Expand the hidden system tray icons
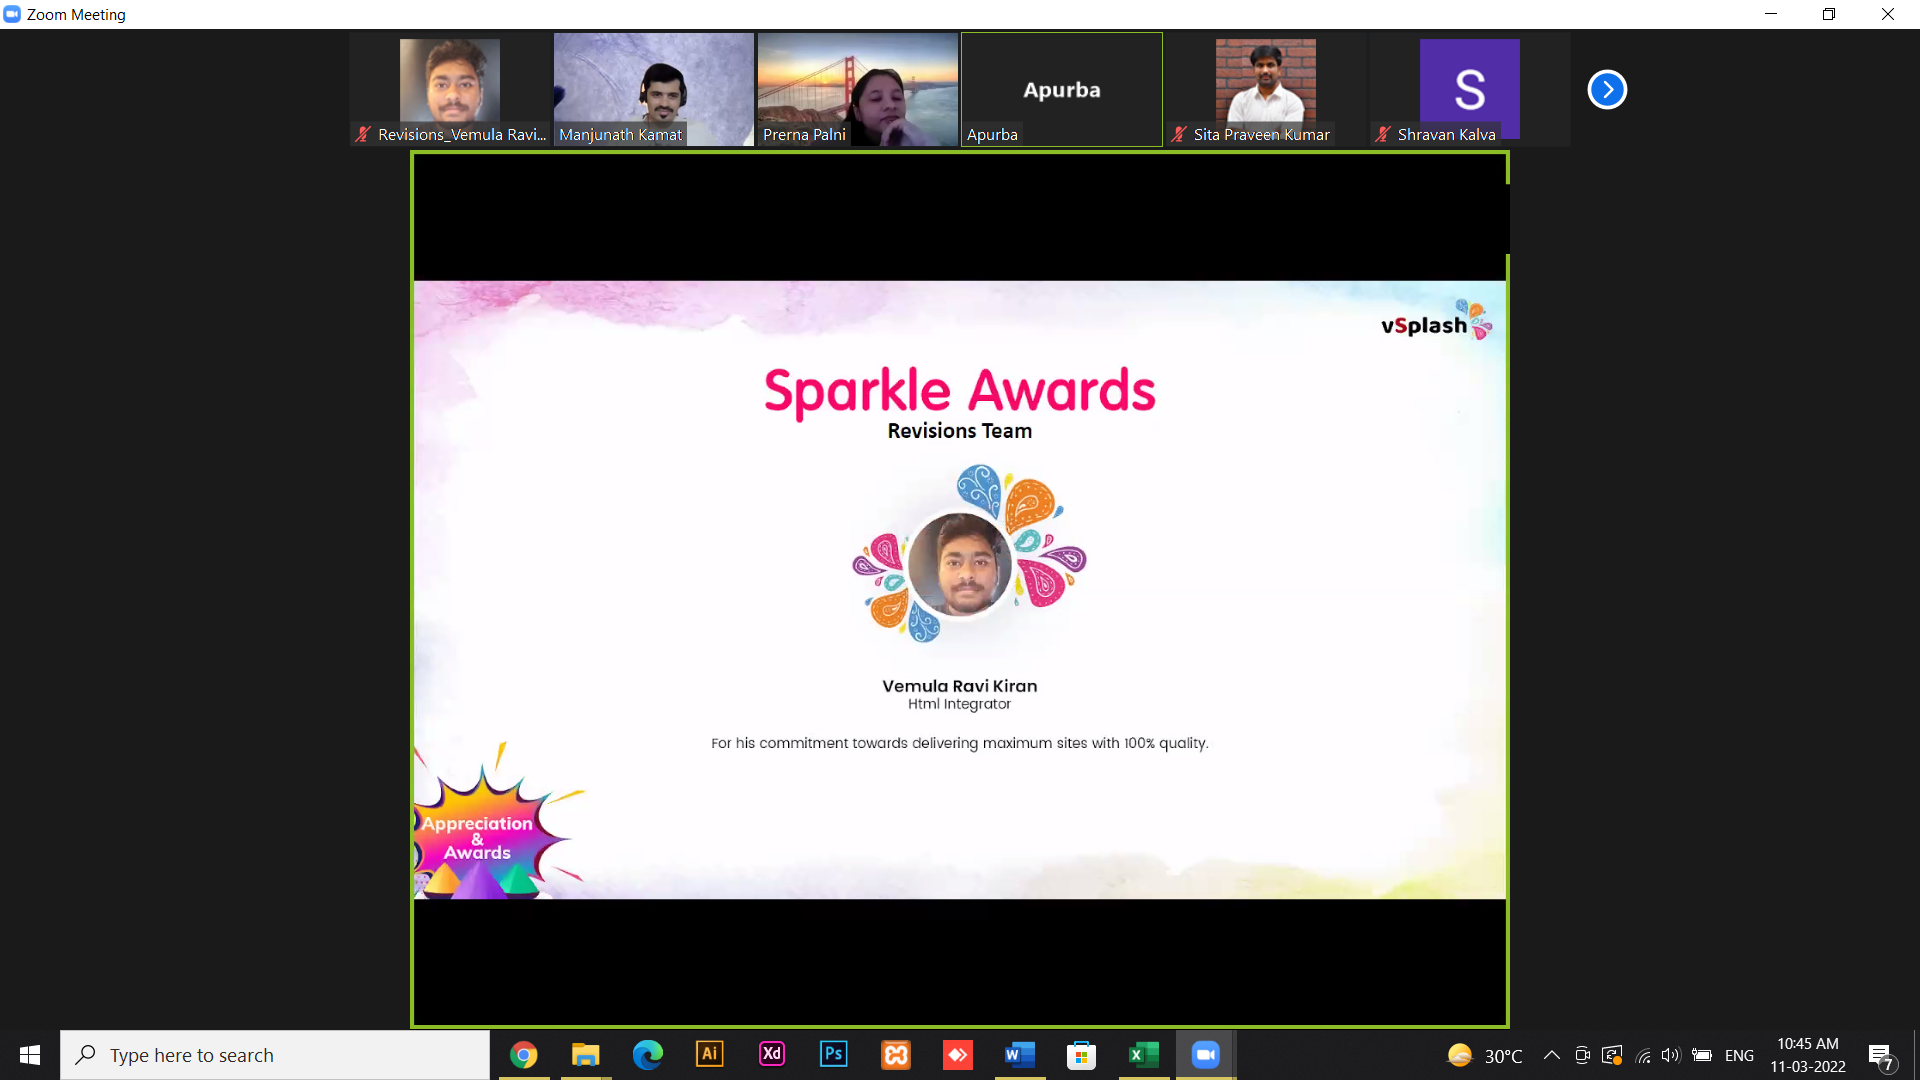 pyautogui.click(x=1551, y=1055)
